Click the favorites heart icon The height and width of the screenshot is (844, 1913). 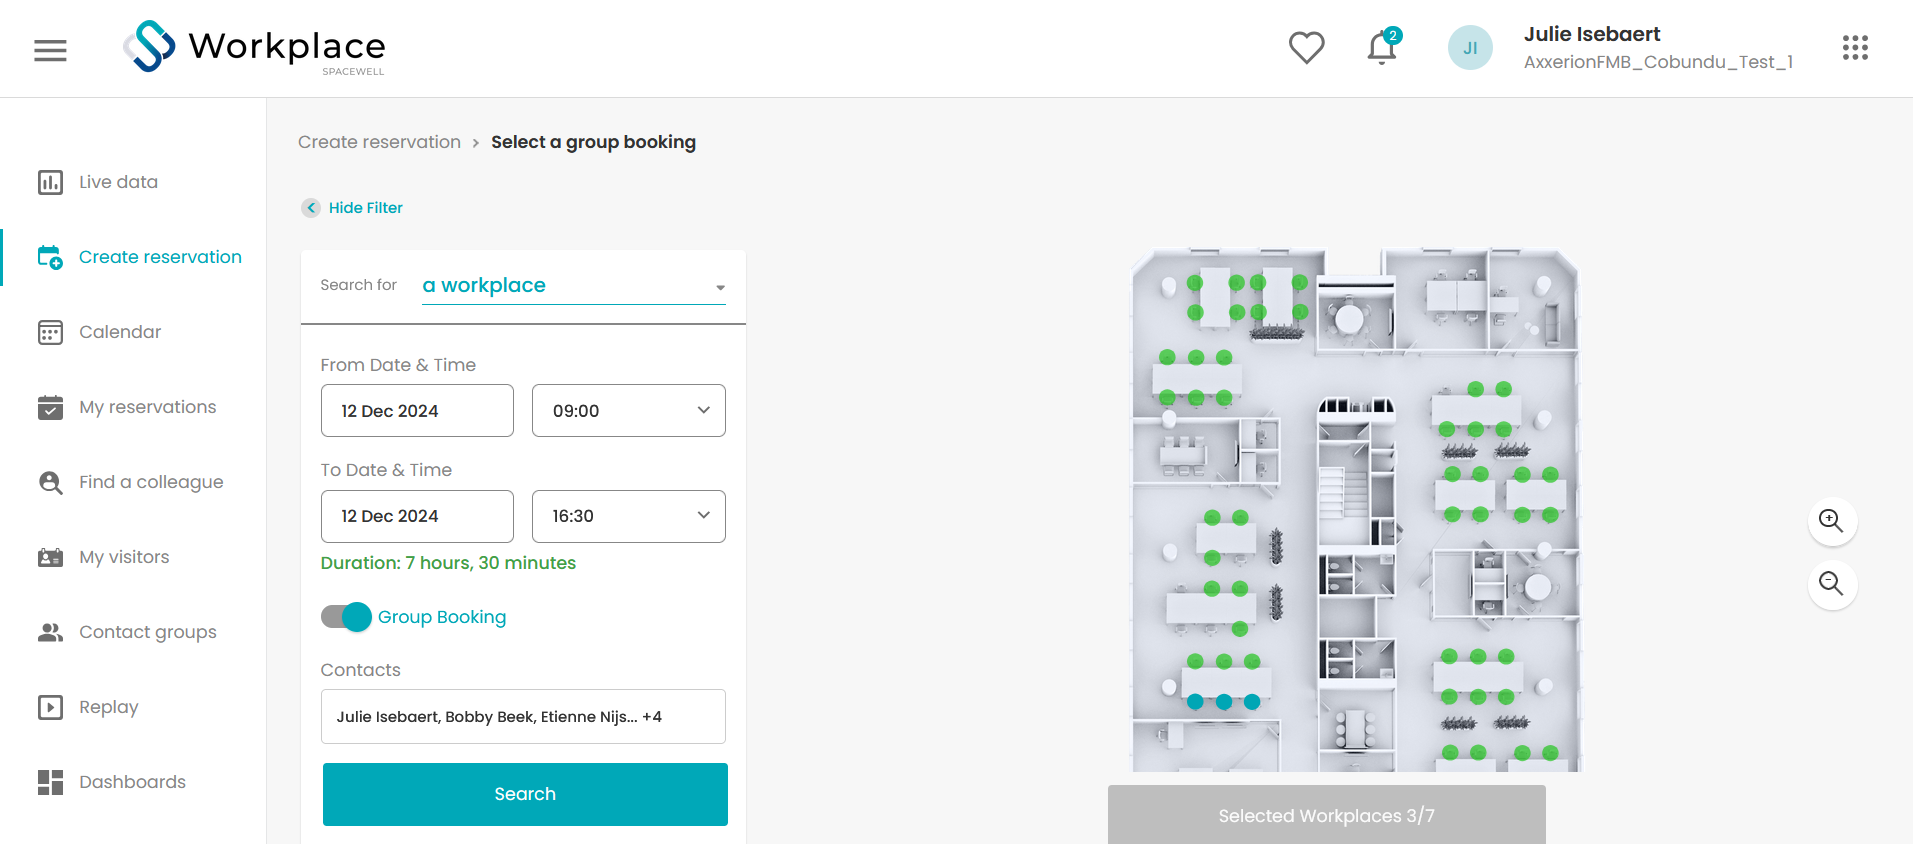click(x=1306, y=48)
